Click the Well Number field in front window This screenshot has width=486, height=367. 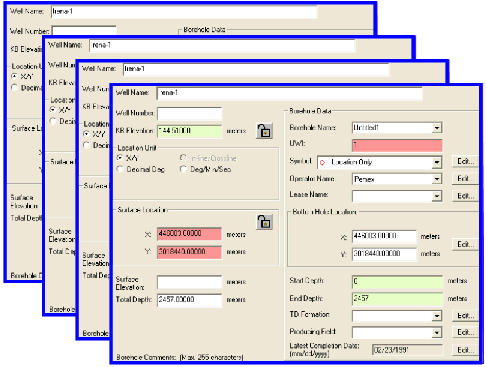[189, 114]
